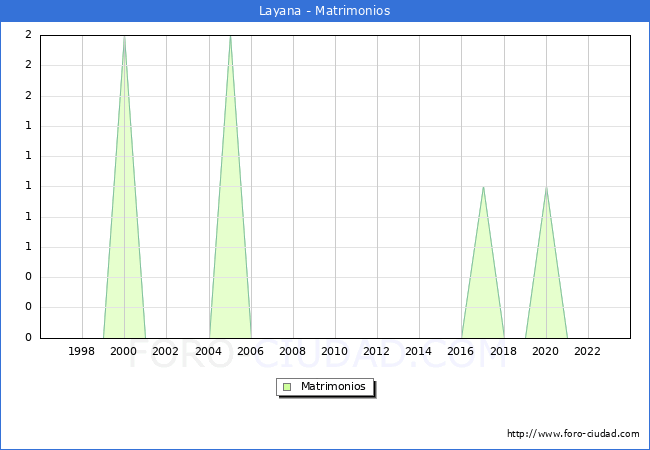Select the 2000 x-axis label
650x450 pixels.
[x=124, y=351]
